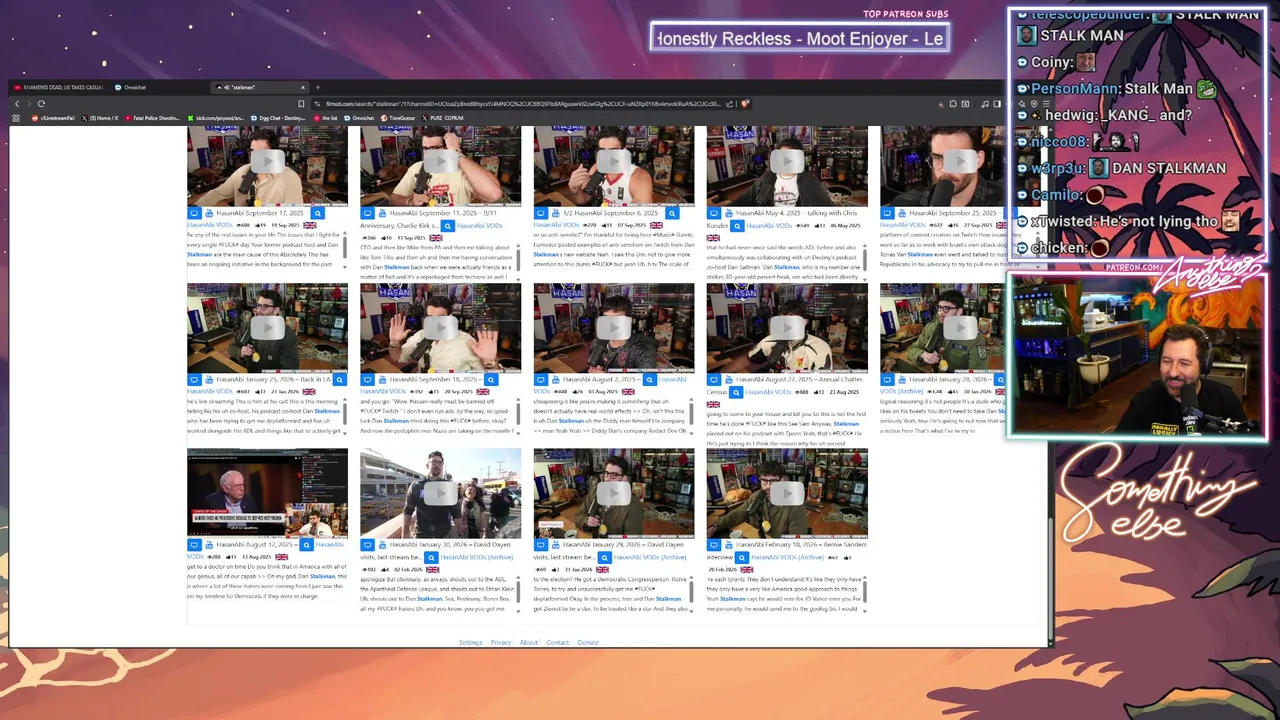Click monitor icon on February 18, 2026 card
Screen dimensions: 1280x720
713,545
